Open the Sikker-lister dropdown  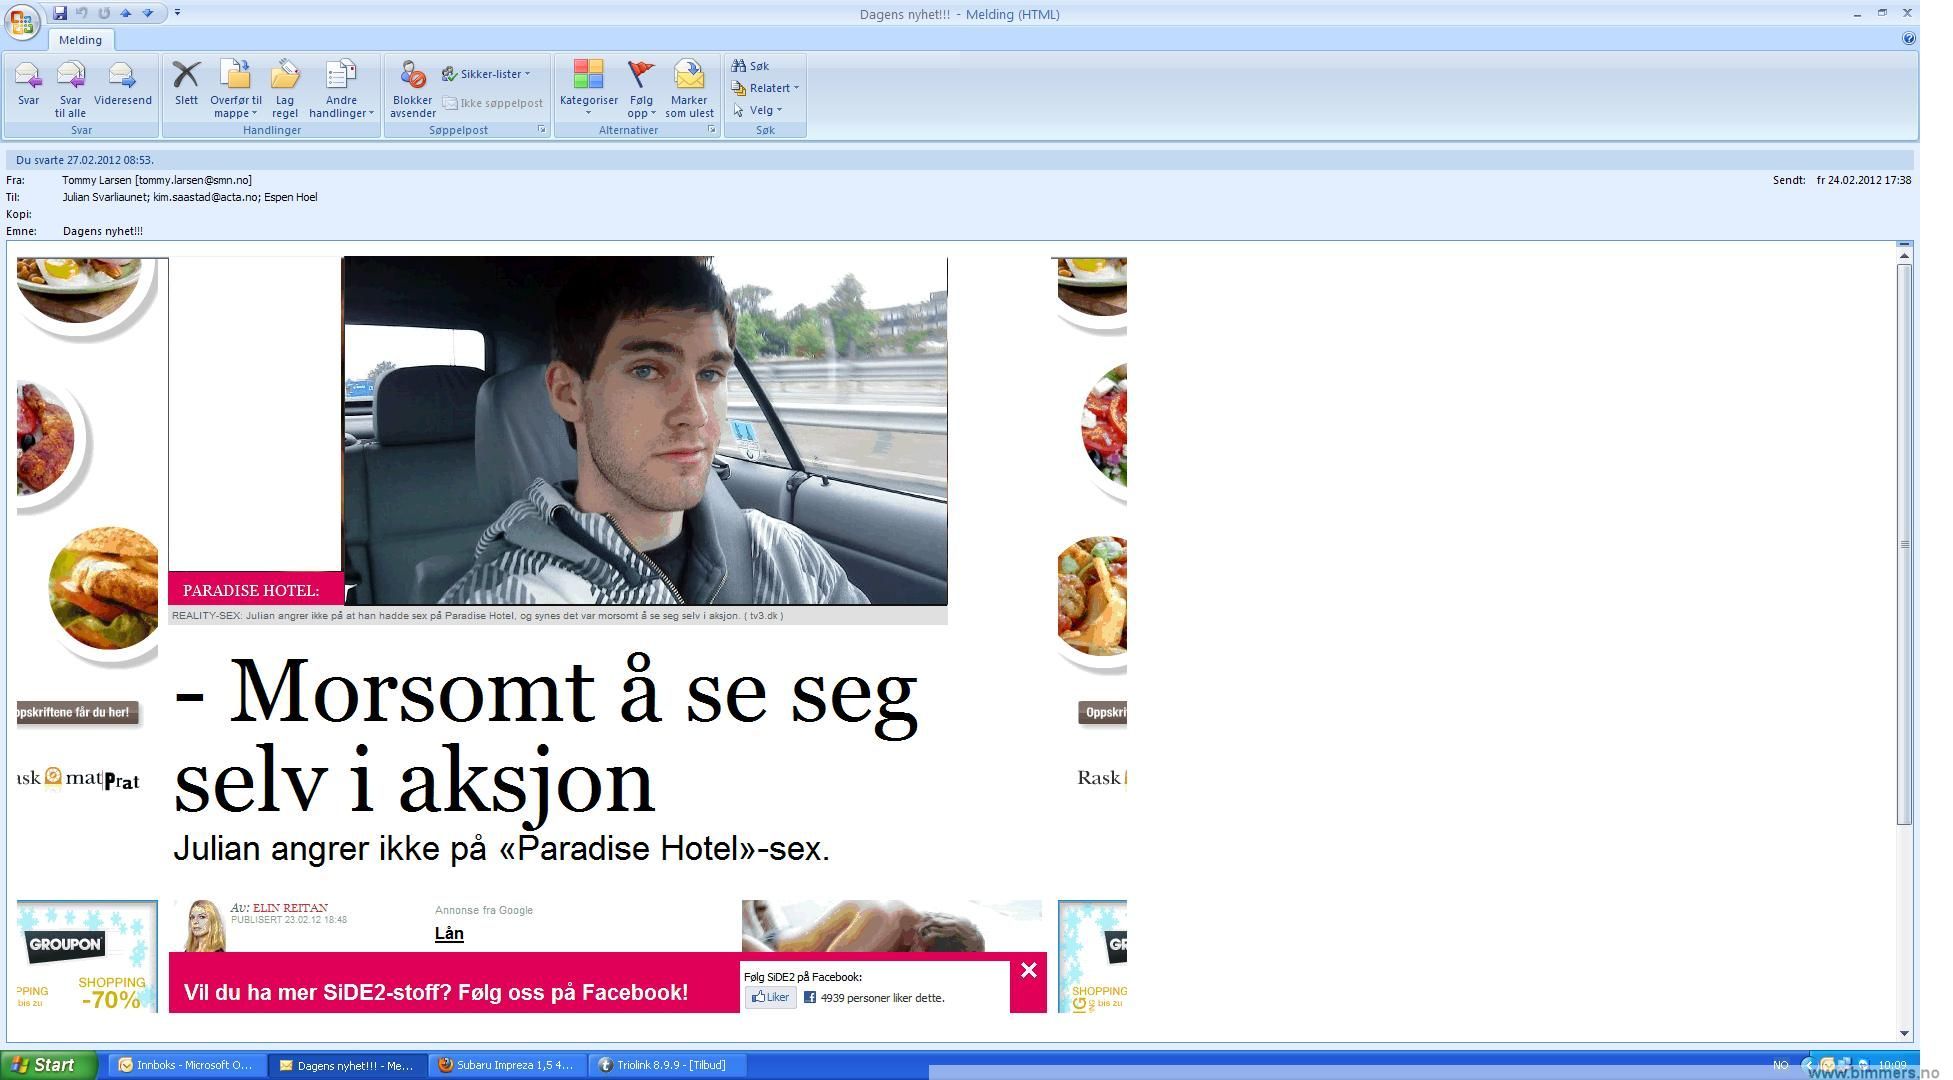click(487, 74)
